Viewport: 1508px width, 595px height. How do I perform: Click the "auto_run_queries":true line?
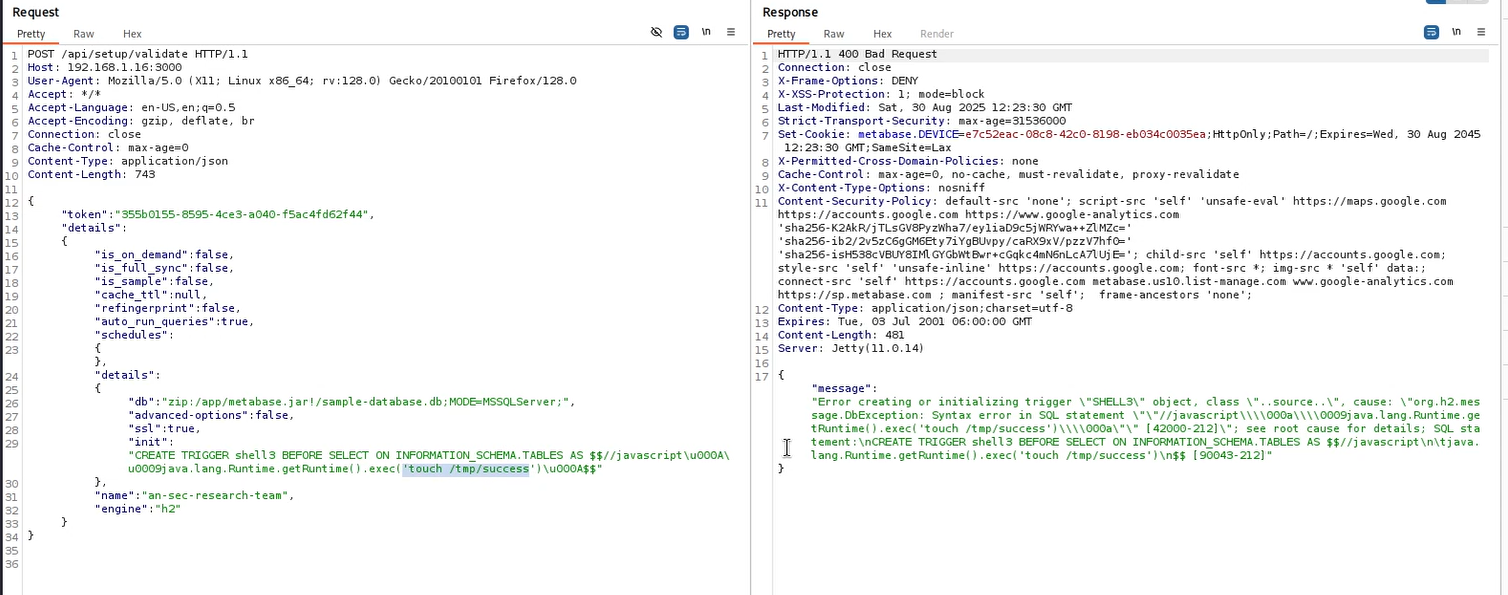[x=174, y=322]
